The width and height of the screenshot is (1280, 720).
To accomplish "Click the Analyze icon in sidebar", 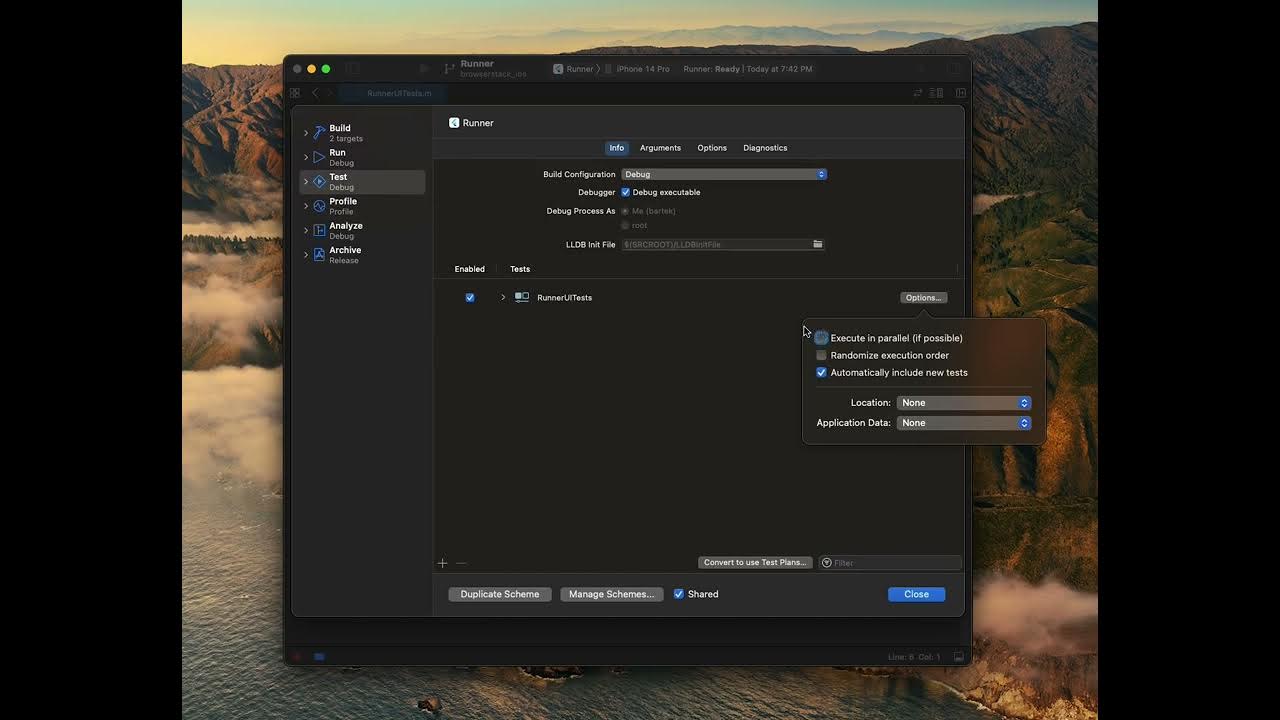I will [319, 230].
